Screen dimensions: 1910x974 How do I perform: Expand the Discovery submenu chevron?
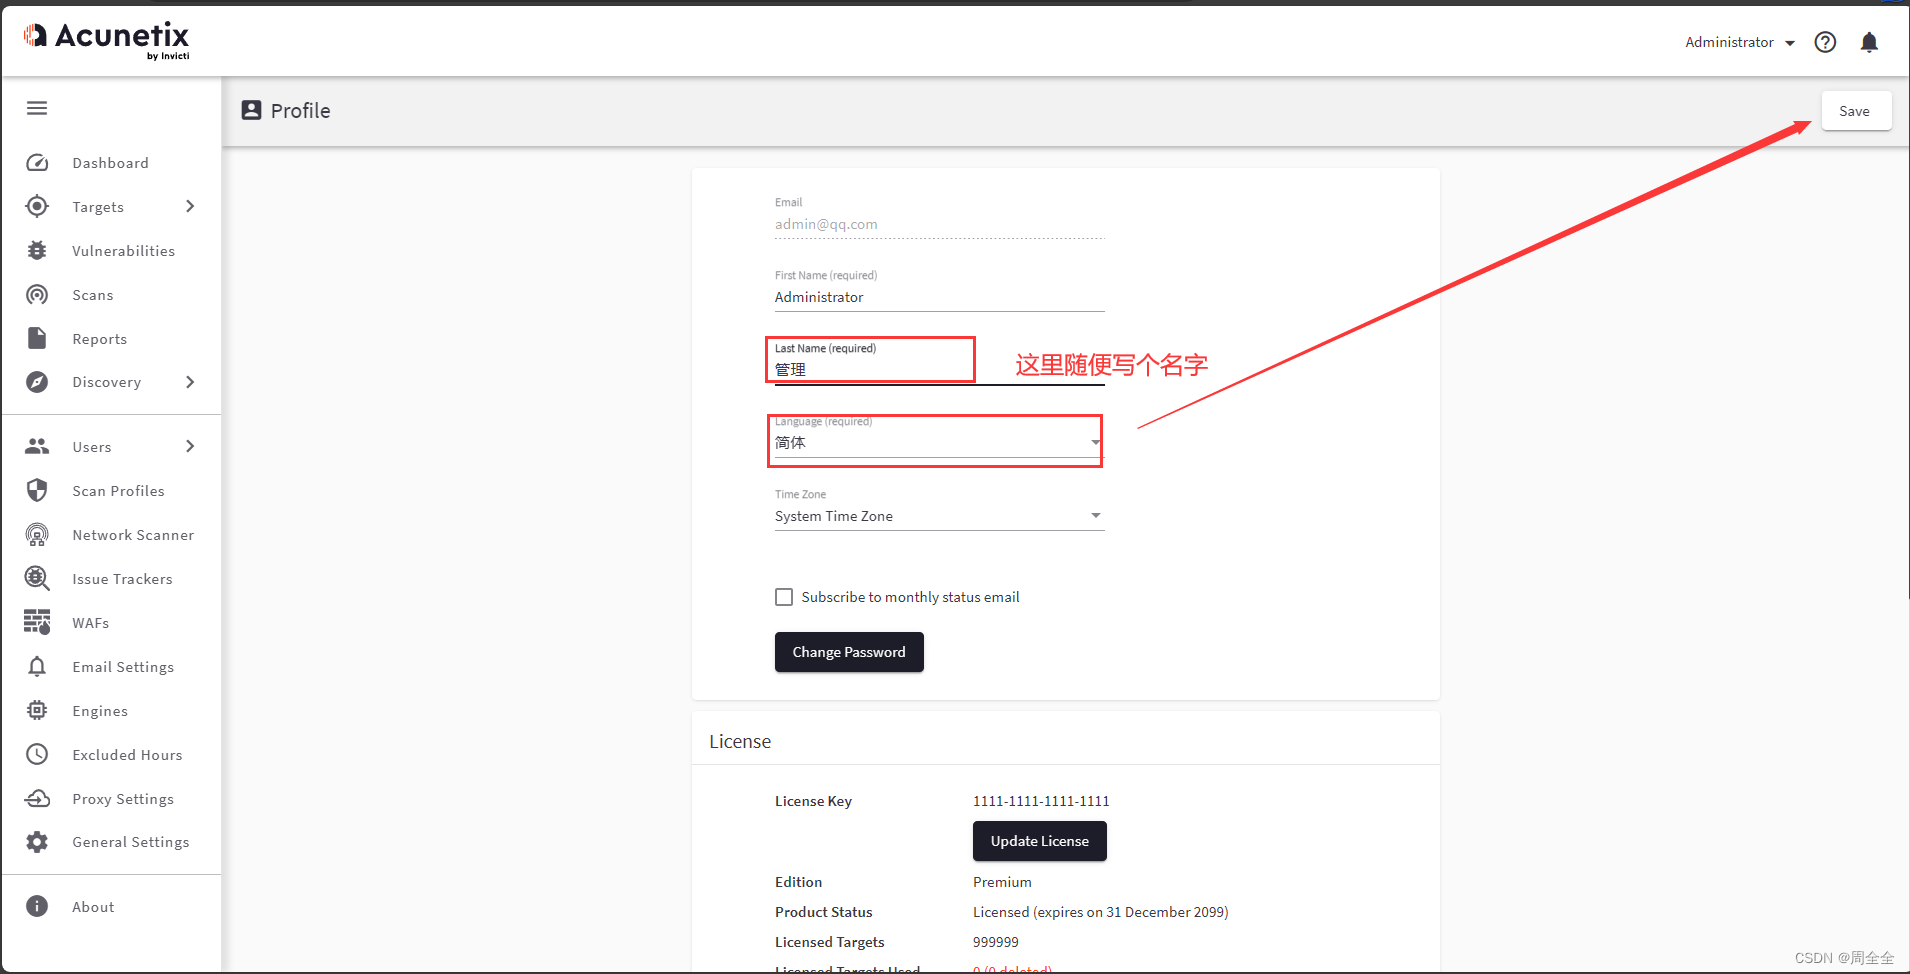point(190,382)
